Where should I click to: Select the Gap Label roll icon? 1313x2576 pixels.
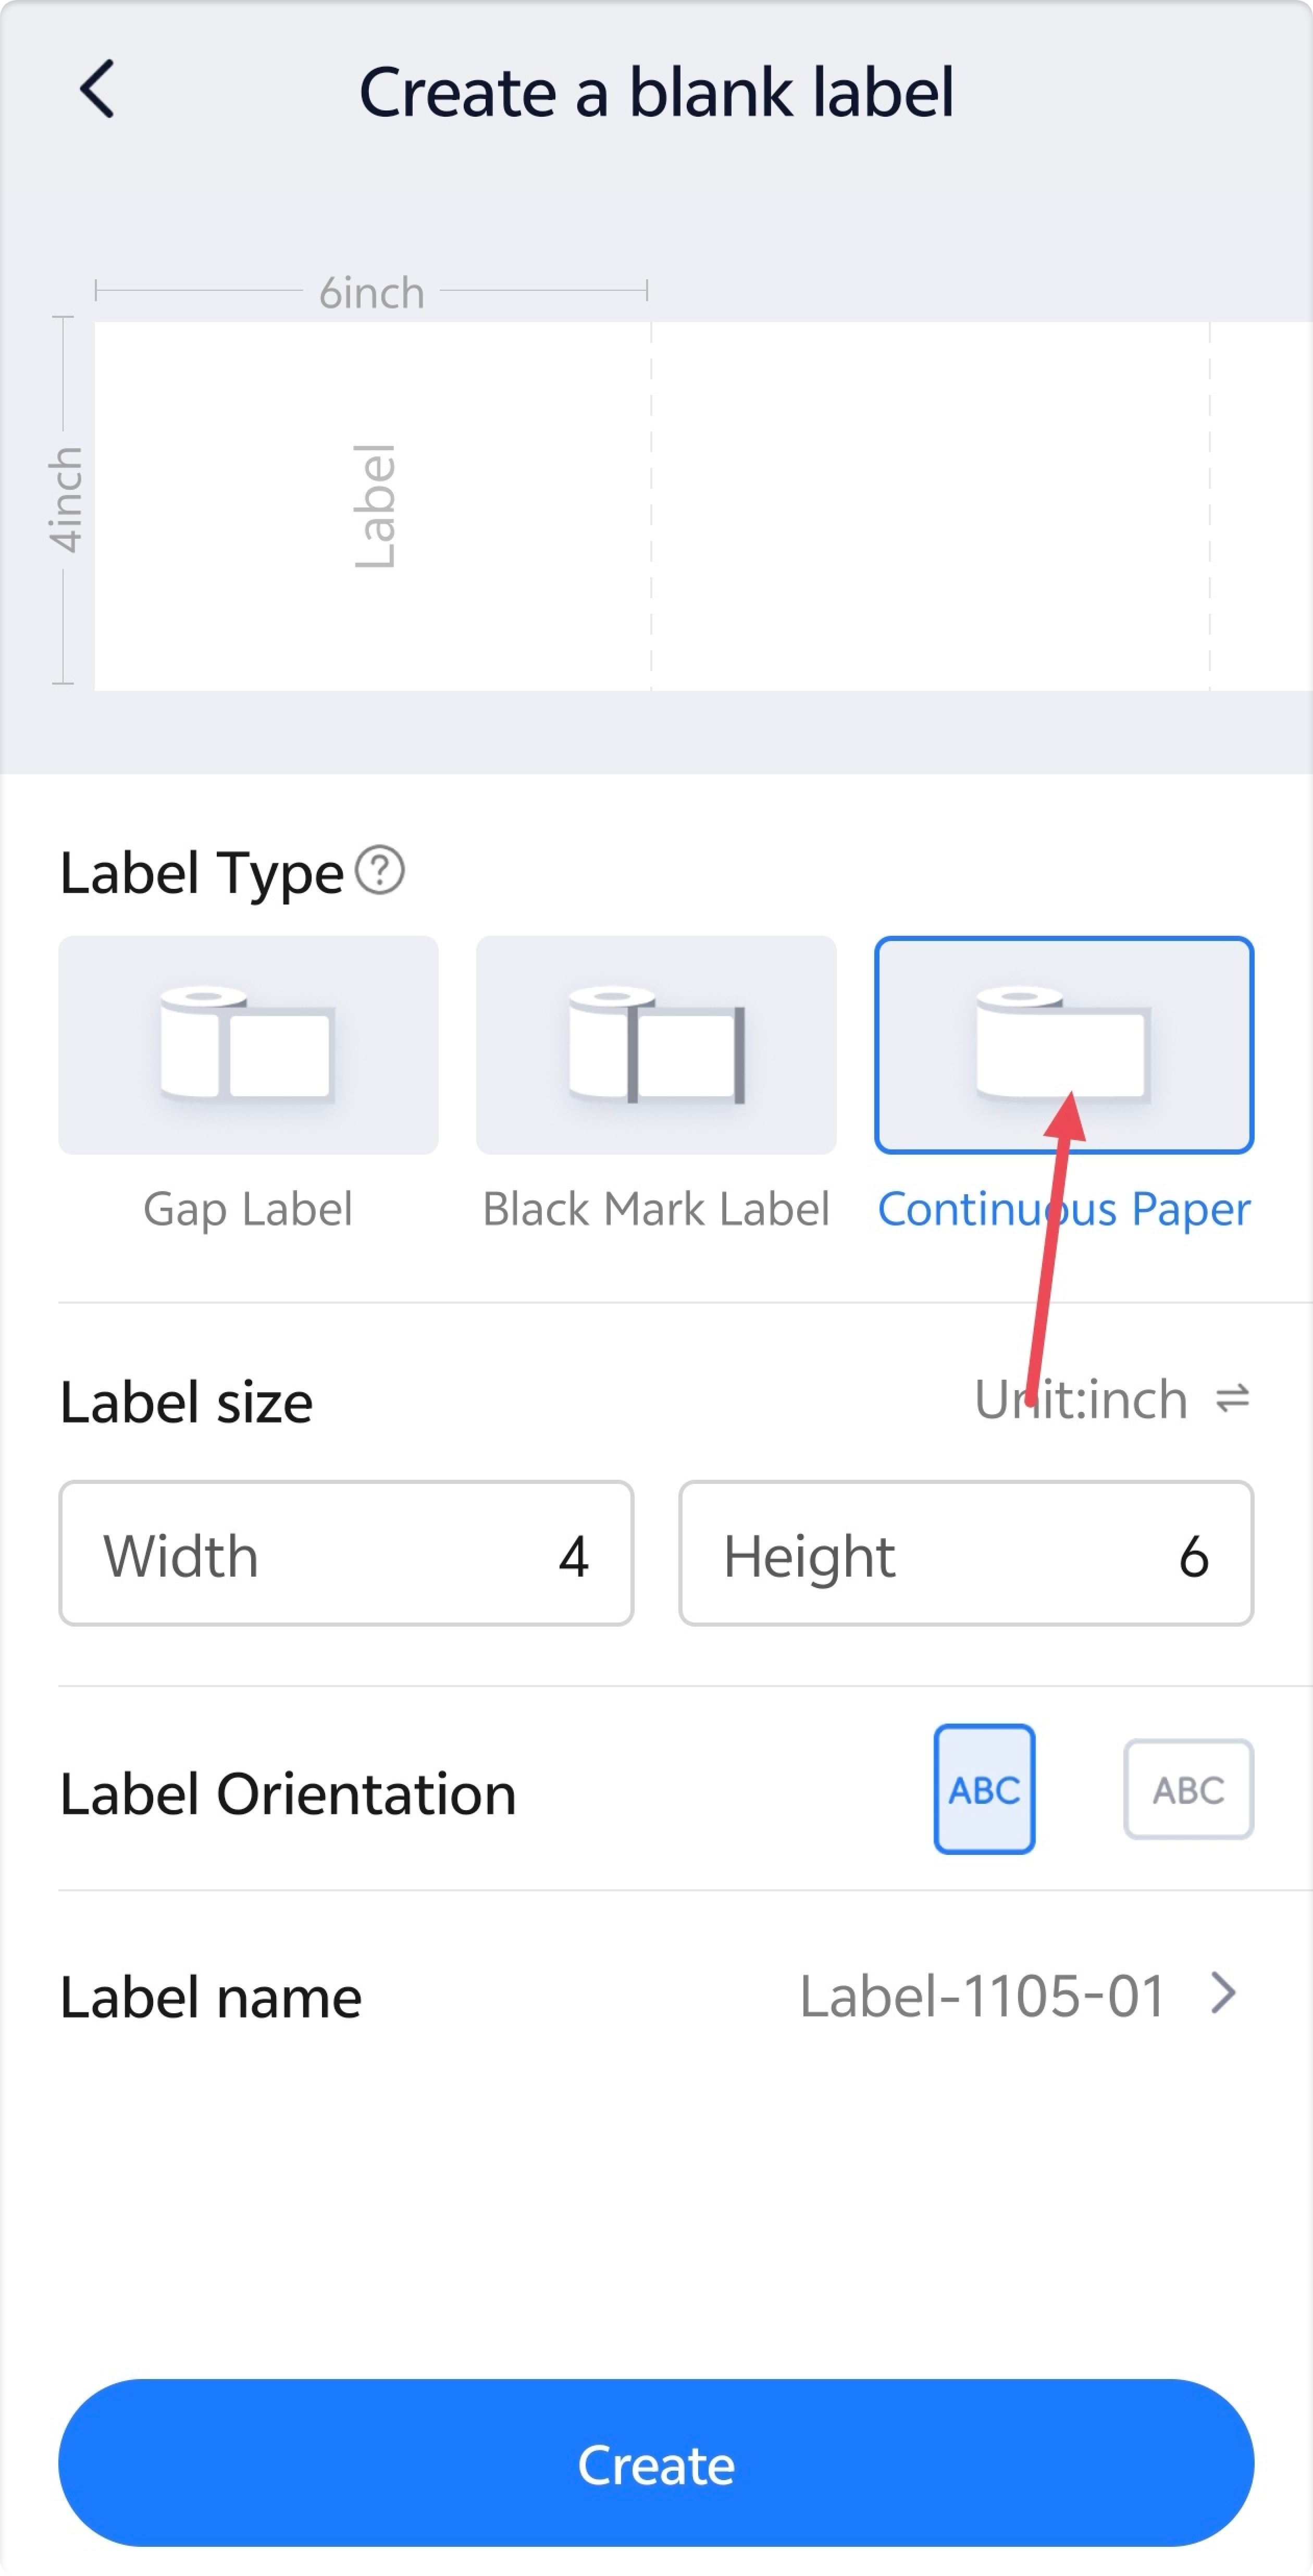pos(248,1045)
